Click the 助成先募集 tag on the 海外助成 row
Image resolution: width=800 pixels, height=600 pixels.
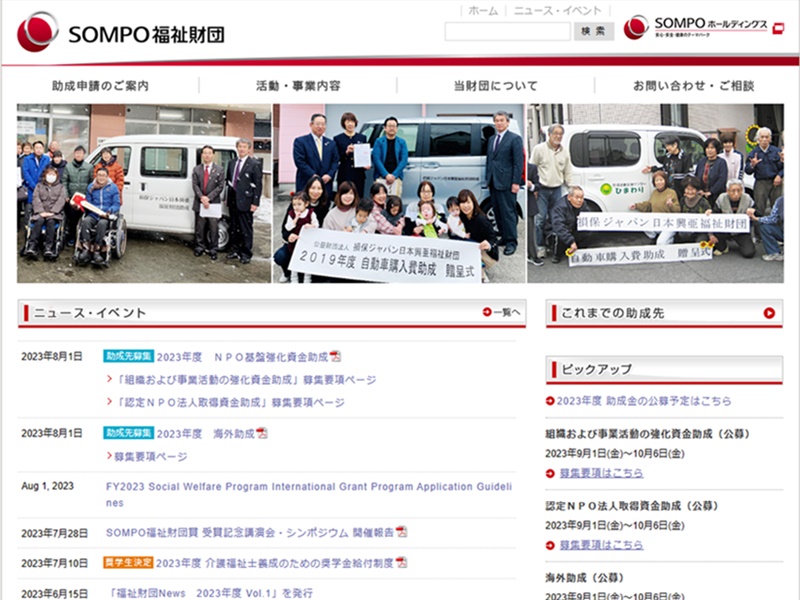[129, 433]
